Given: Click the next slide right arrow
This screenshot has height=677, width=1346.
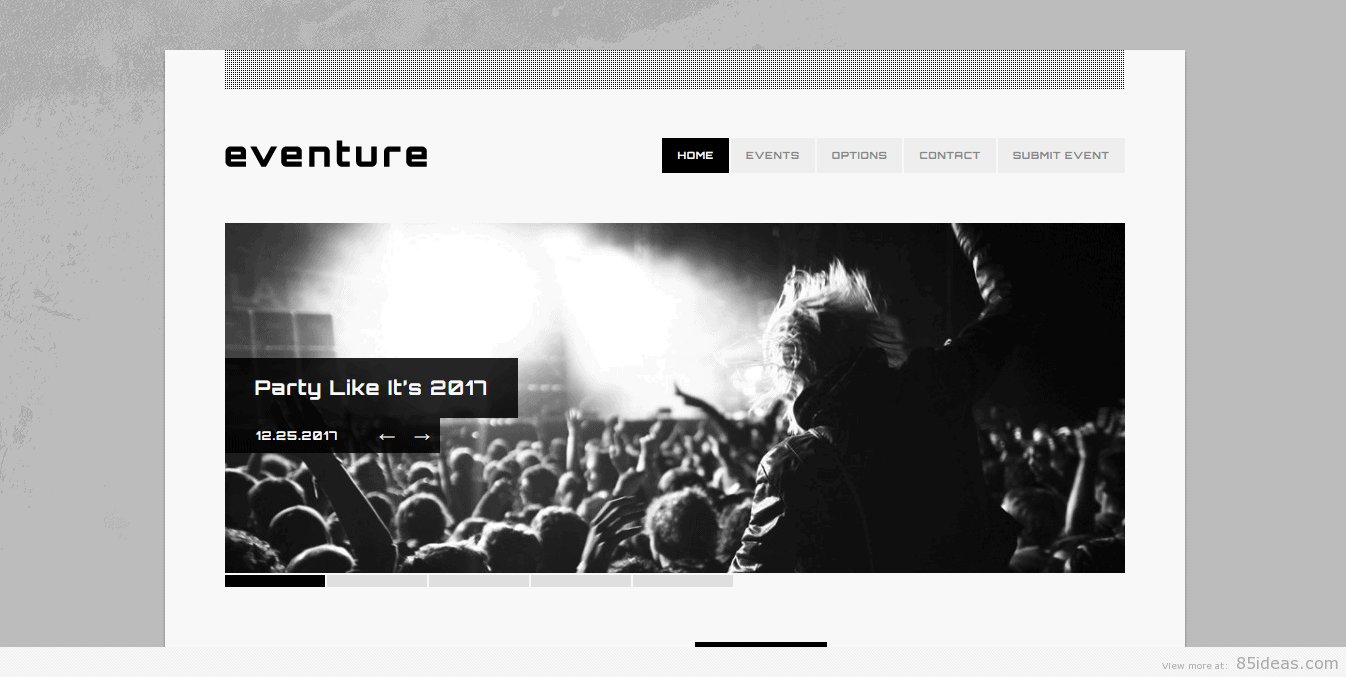Looking at the screenshot, I should pyautogui.click(x=422, y=436).
